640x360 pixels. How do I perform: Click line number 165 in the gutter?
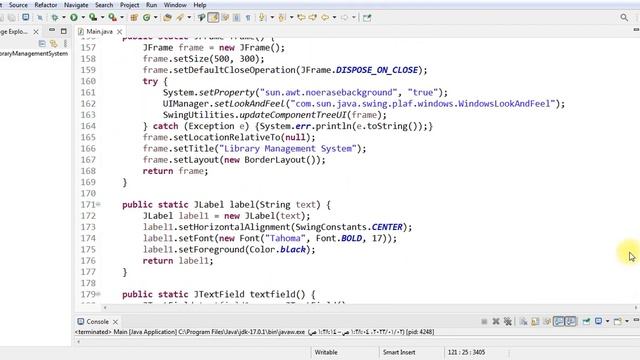point(88,137)
